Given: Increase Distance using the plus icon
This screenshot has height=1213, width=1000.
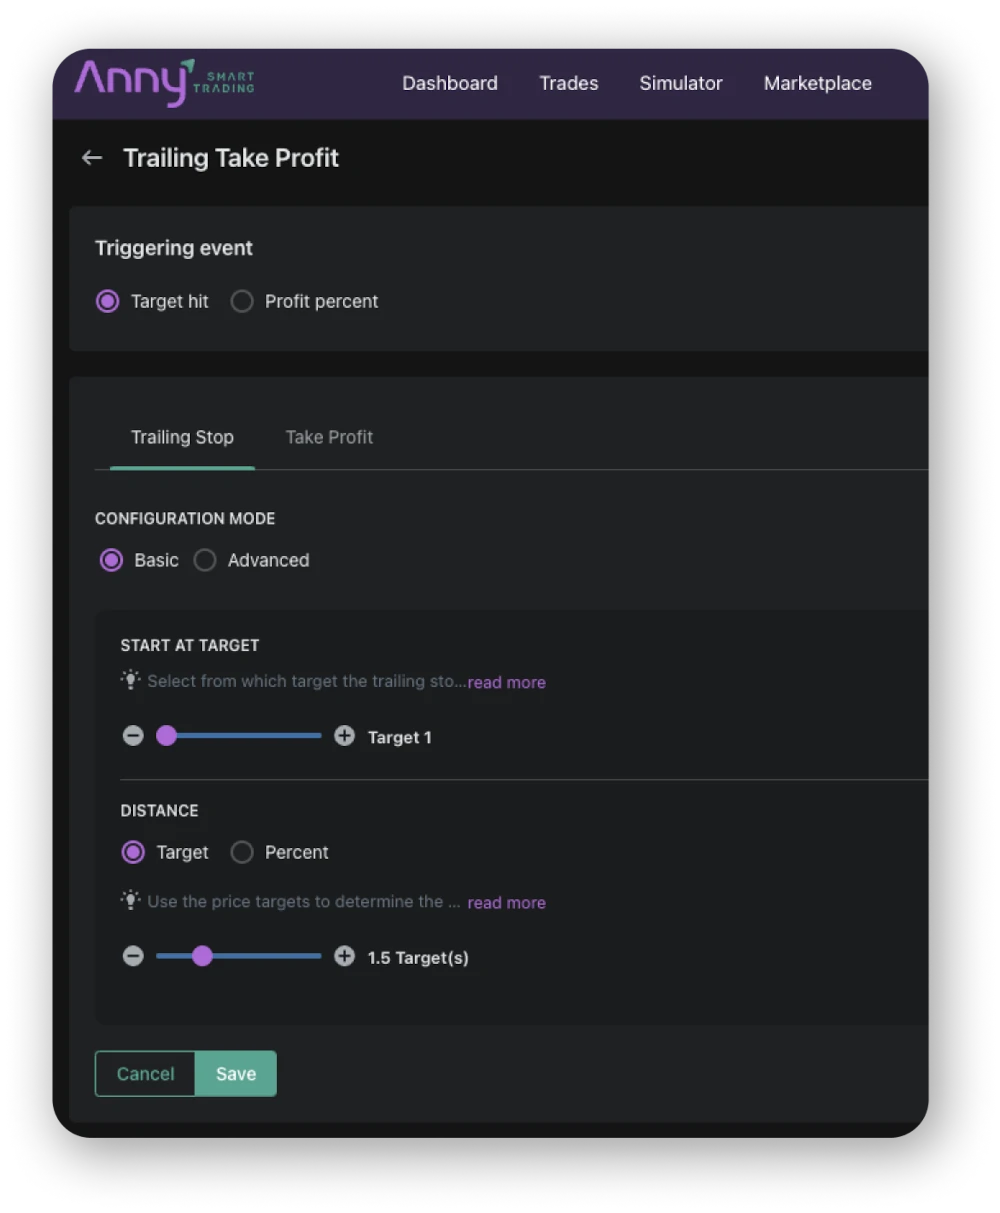Looking at the screenshot, I should coord(344,956).
